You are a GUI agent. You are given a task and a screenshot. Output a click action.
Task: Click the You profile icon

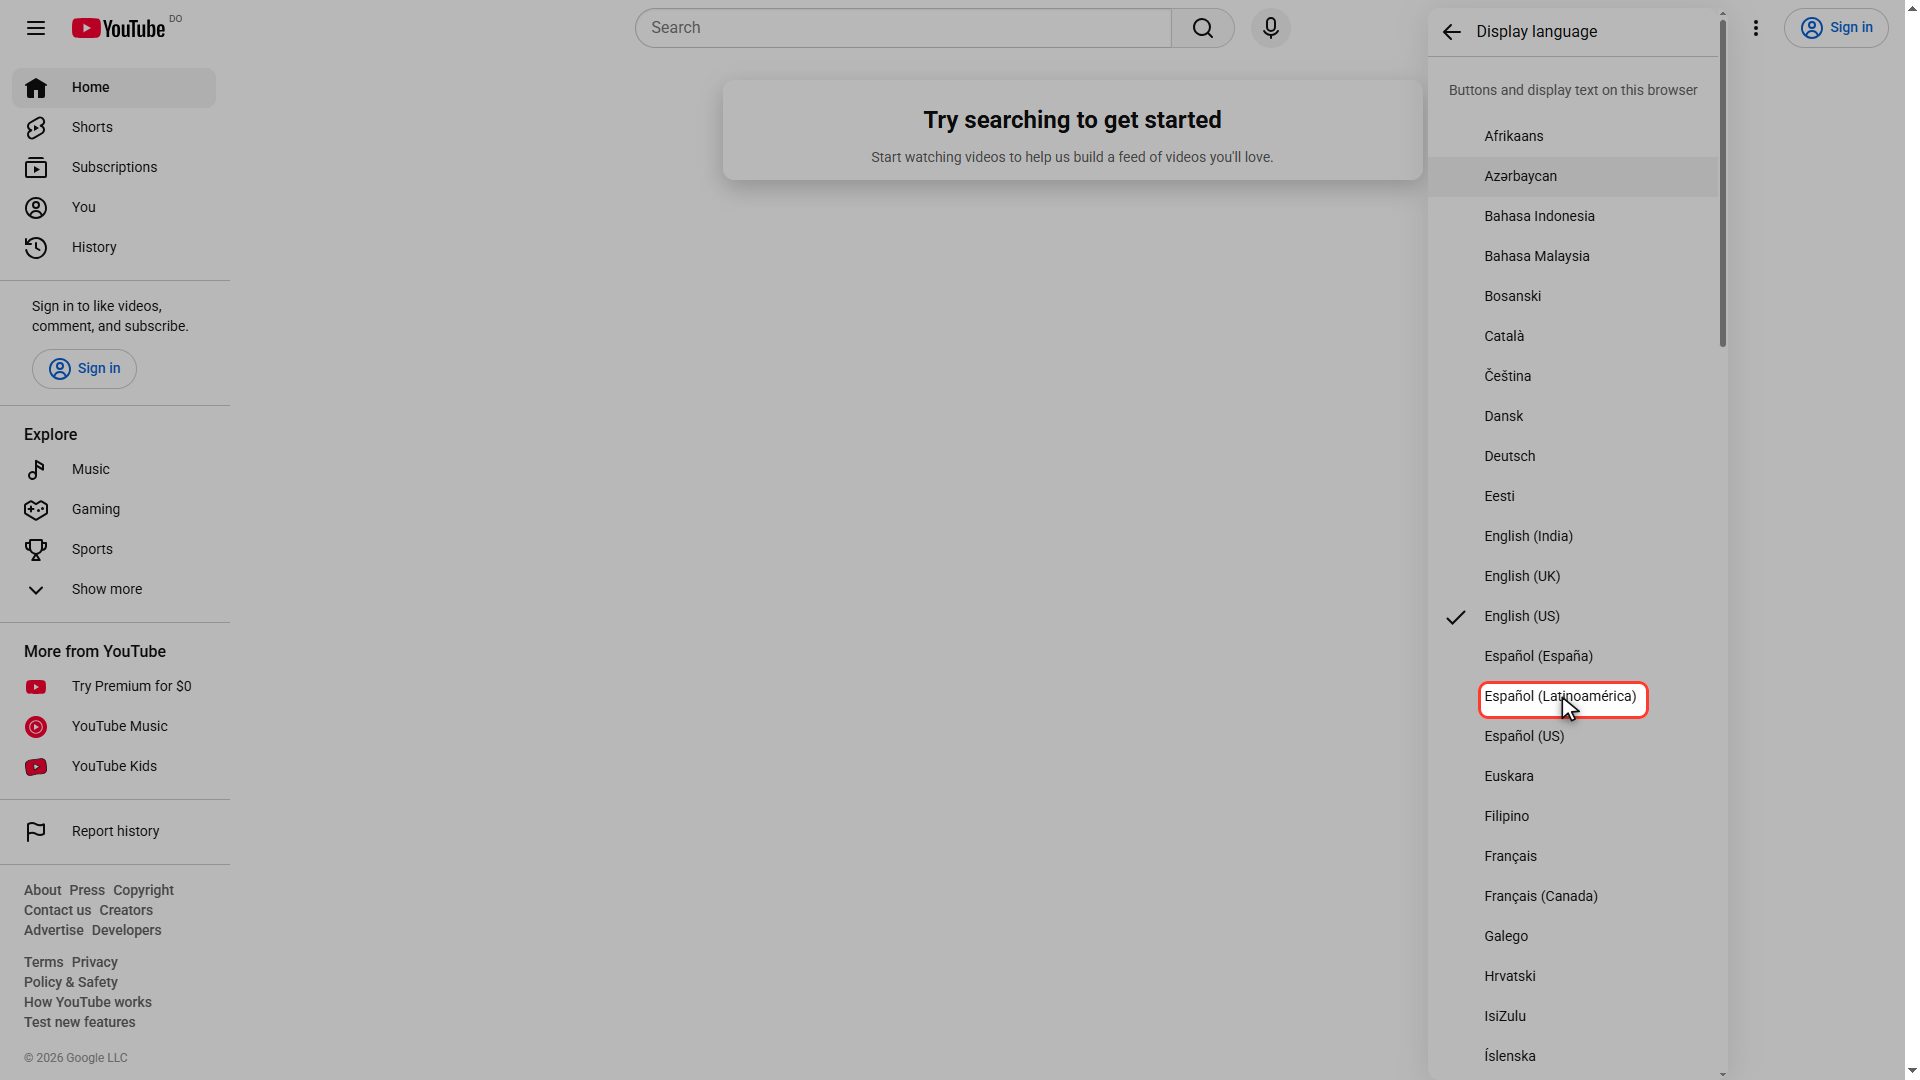pos(36,208)
